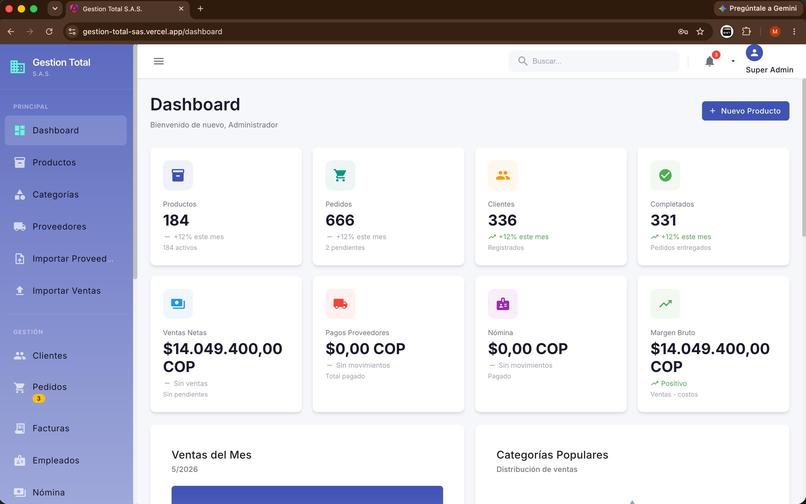Open Chrome three-dot menu

[794, 31]
